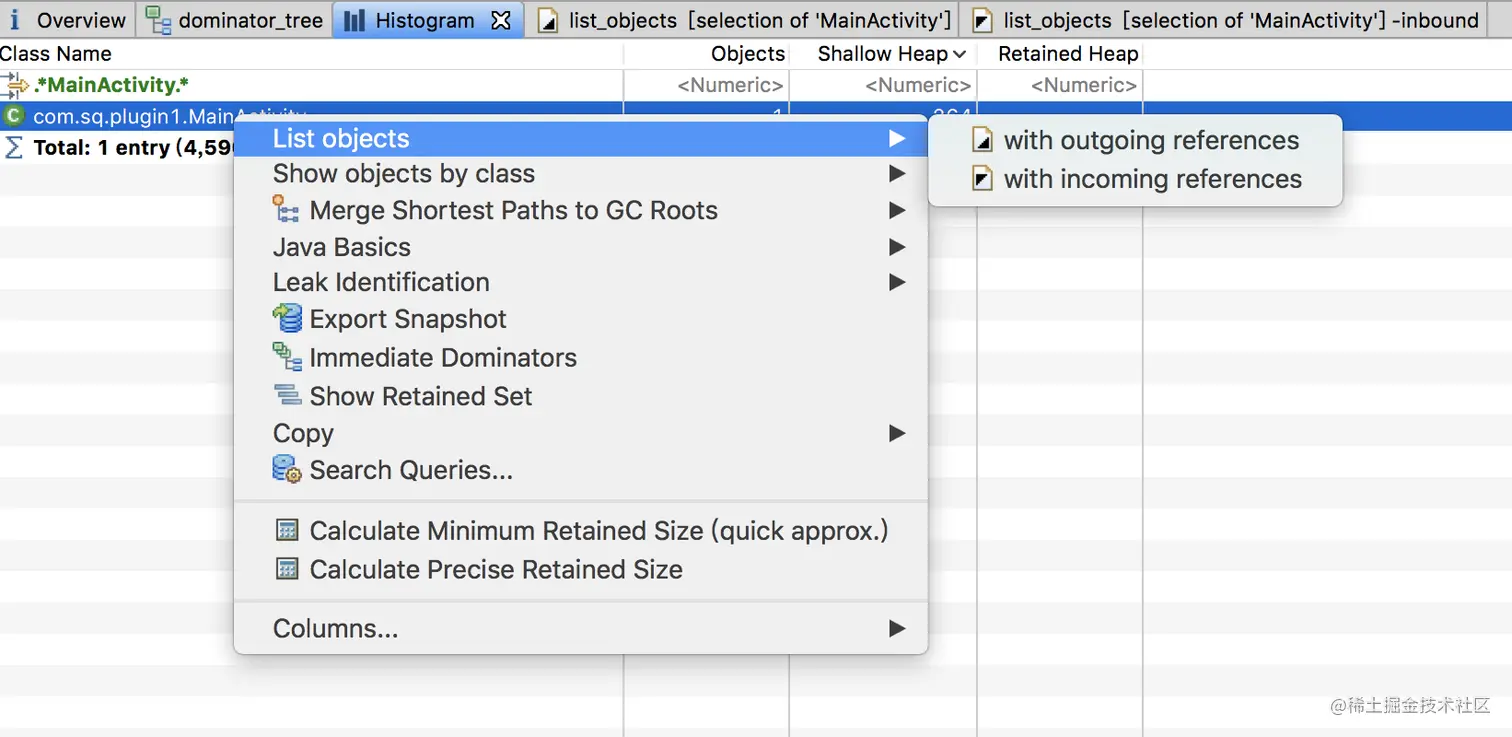Select with incoming references option
Viewport: 1512px width, 737px height.
[x=1152, y=180]
